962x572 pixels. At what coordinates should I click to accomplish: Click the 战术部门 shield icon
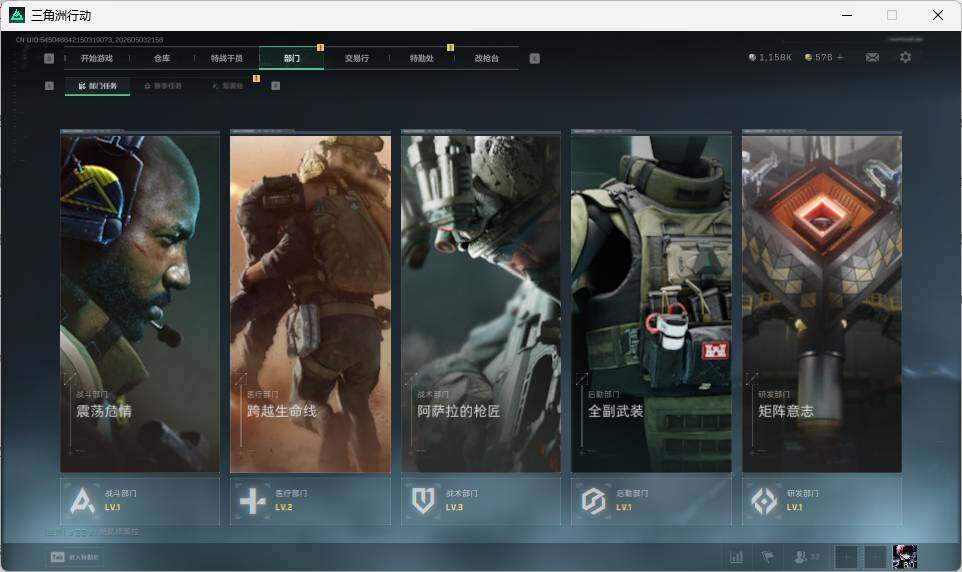tap(423, 501)
